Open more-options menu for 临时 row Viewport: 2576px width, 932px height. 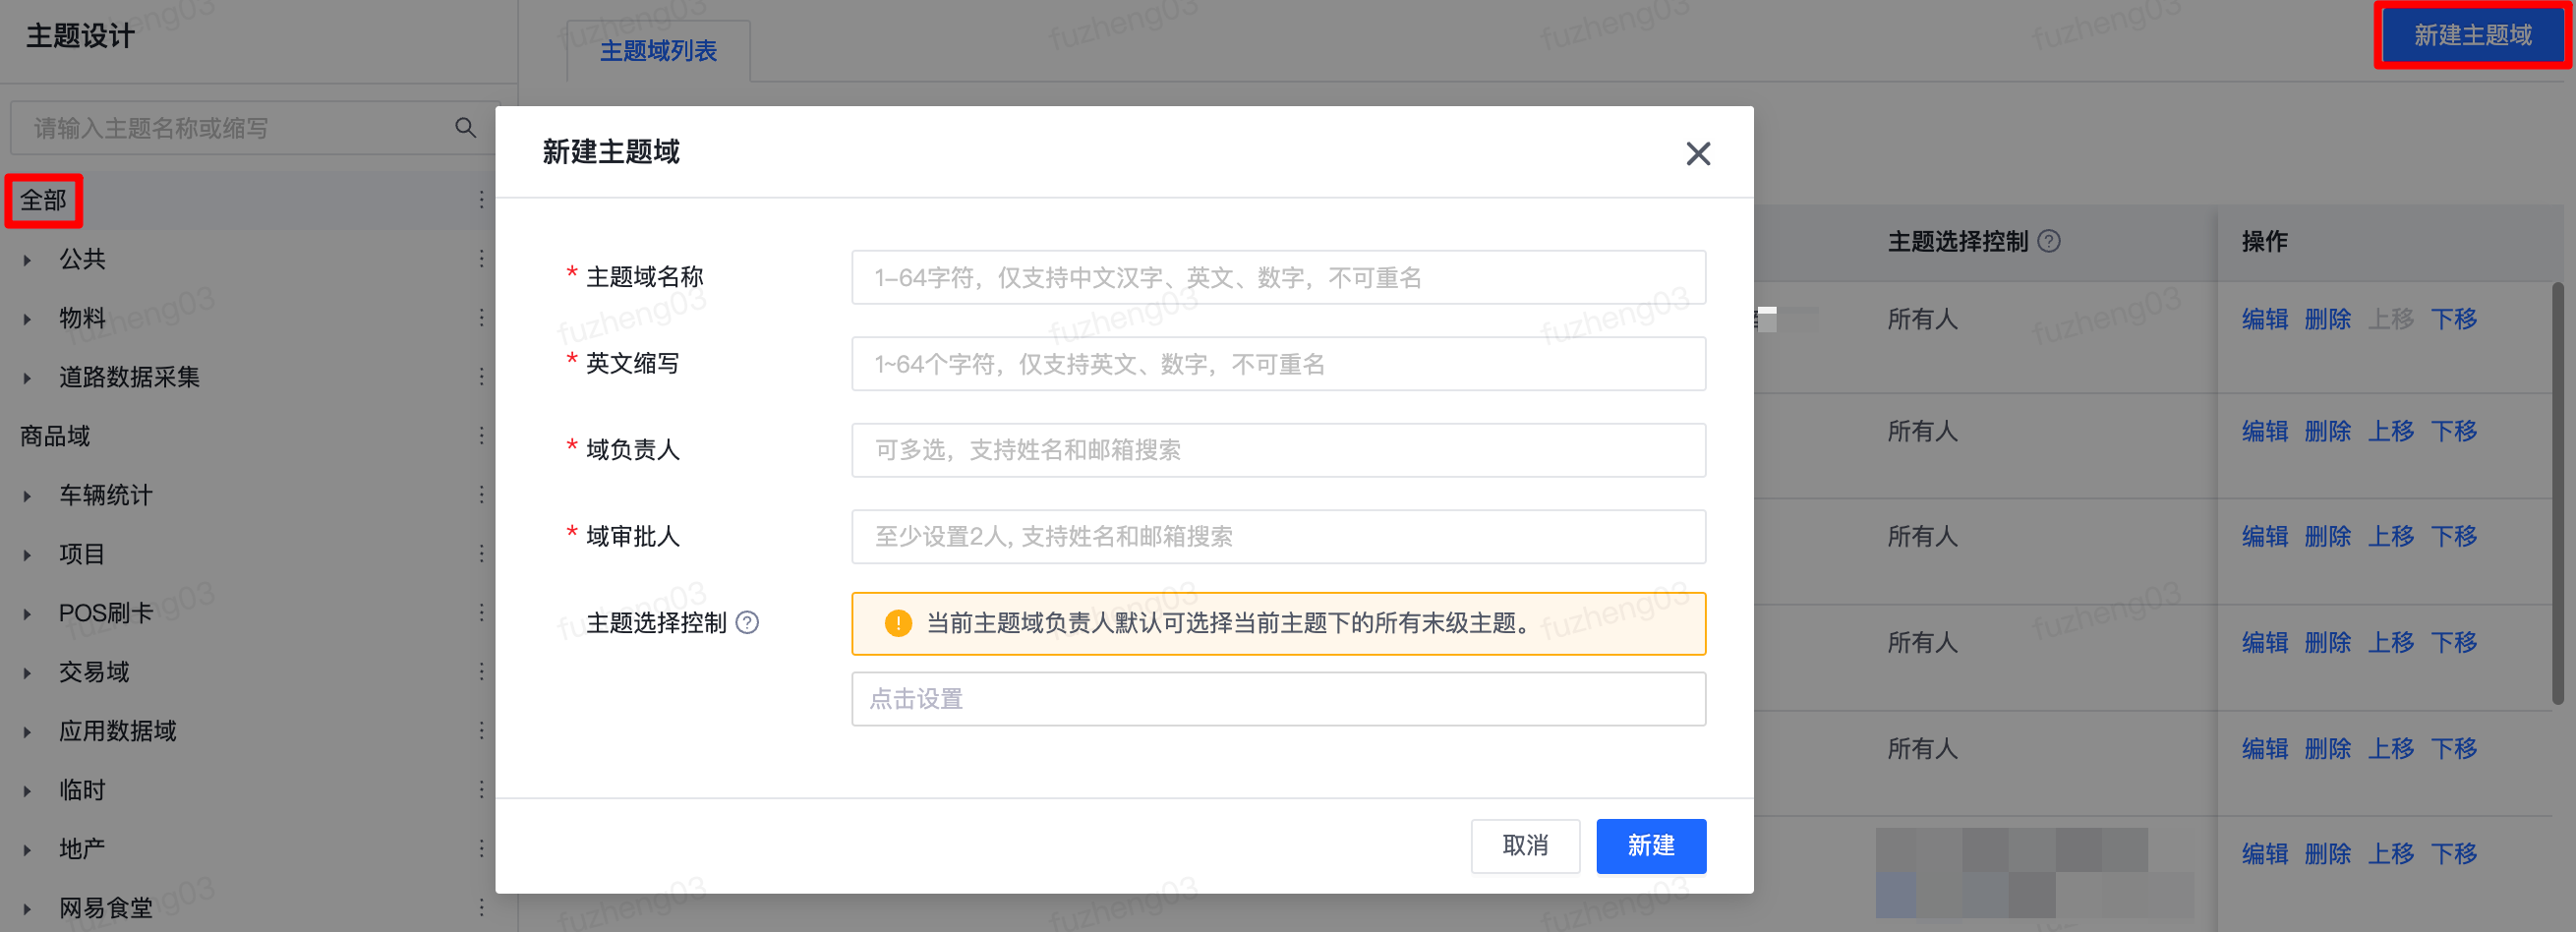481,790
